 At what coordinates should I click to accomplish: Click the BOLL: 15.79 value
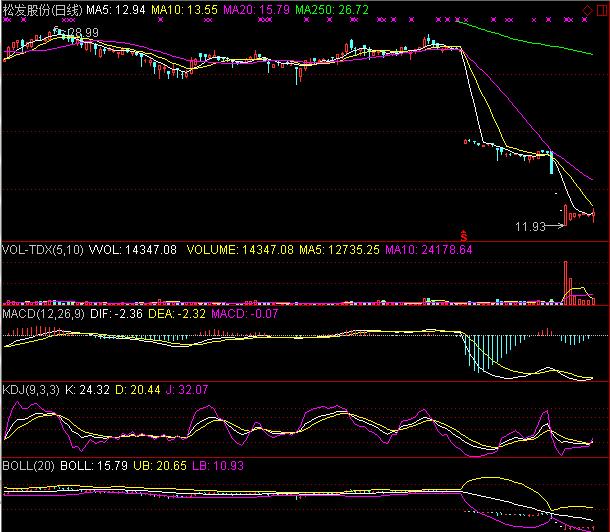click(94, 466)
